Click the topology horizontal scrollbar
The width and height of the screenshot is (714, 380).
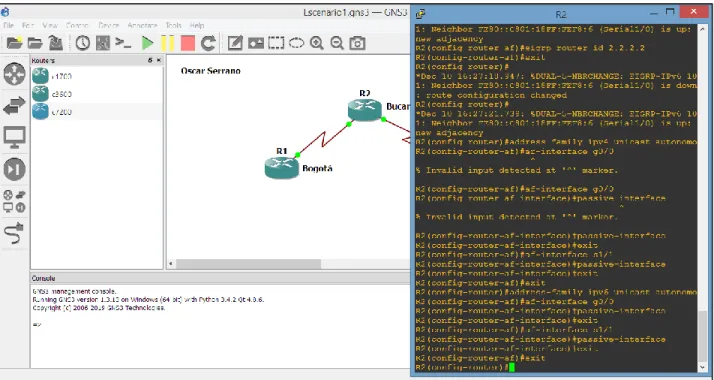248,263
